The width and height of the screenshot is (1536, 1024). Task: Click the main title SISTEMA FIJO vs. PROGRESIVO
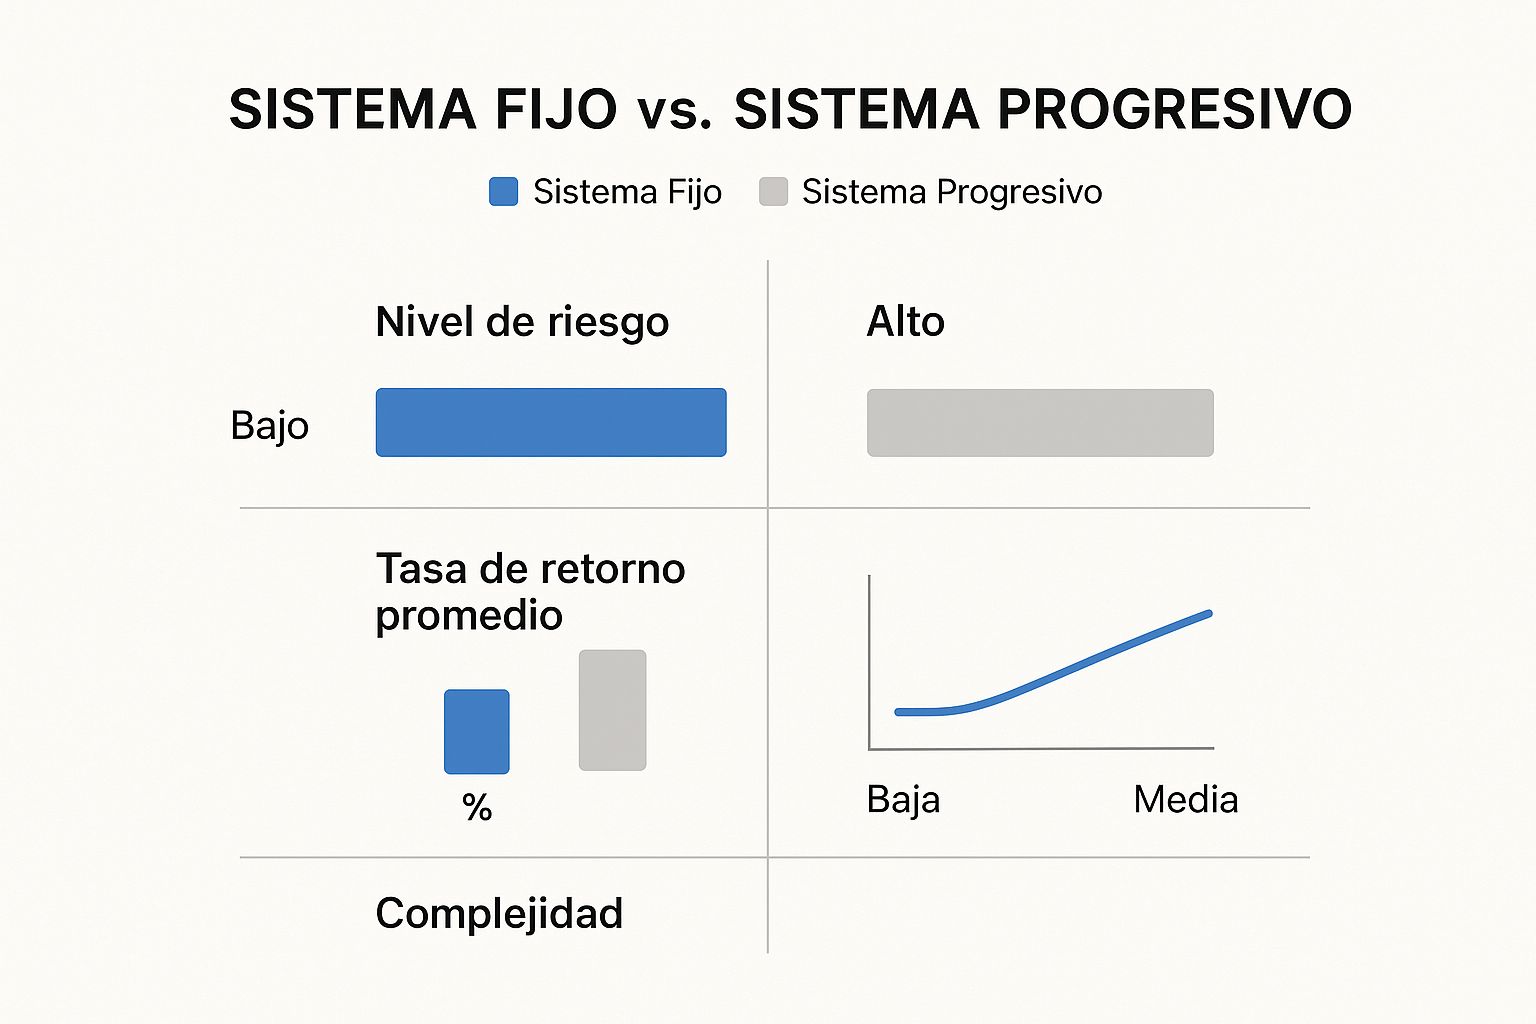tap(790, 109)
